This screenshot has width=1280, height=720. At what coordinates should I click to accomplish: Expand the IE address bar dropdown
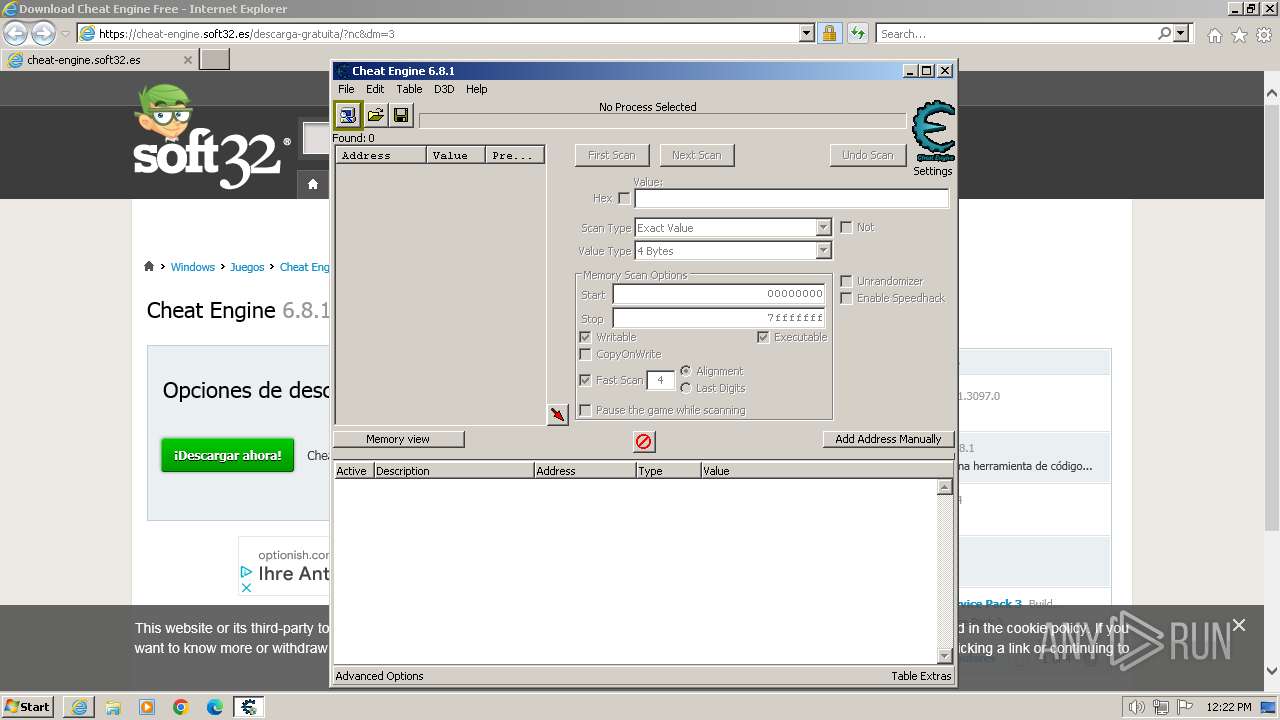pos(807,34)
